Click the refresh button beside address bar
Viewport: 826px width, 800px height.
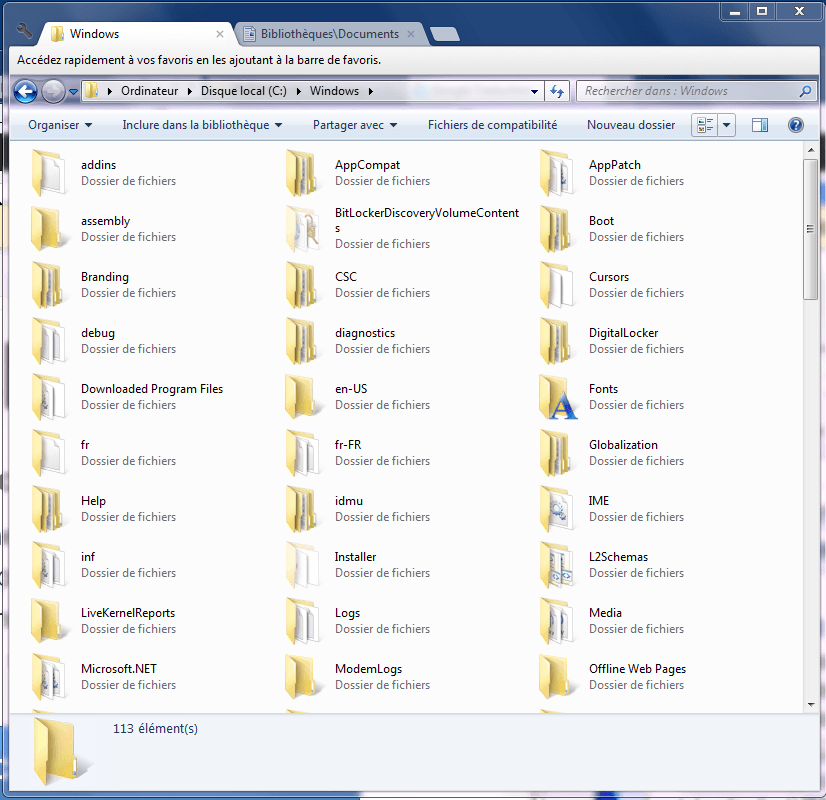click(x=557, y=91)
